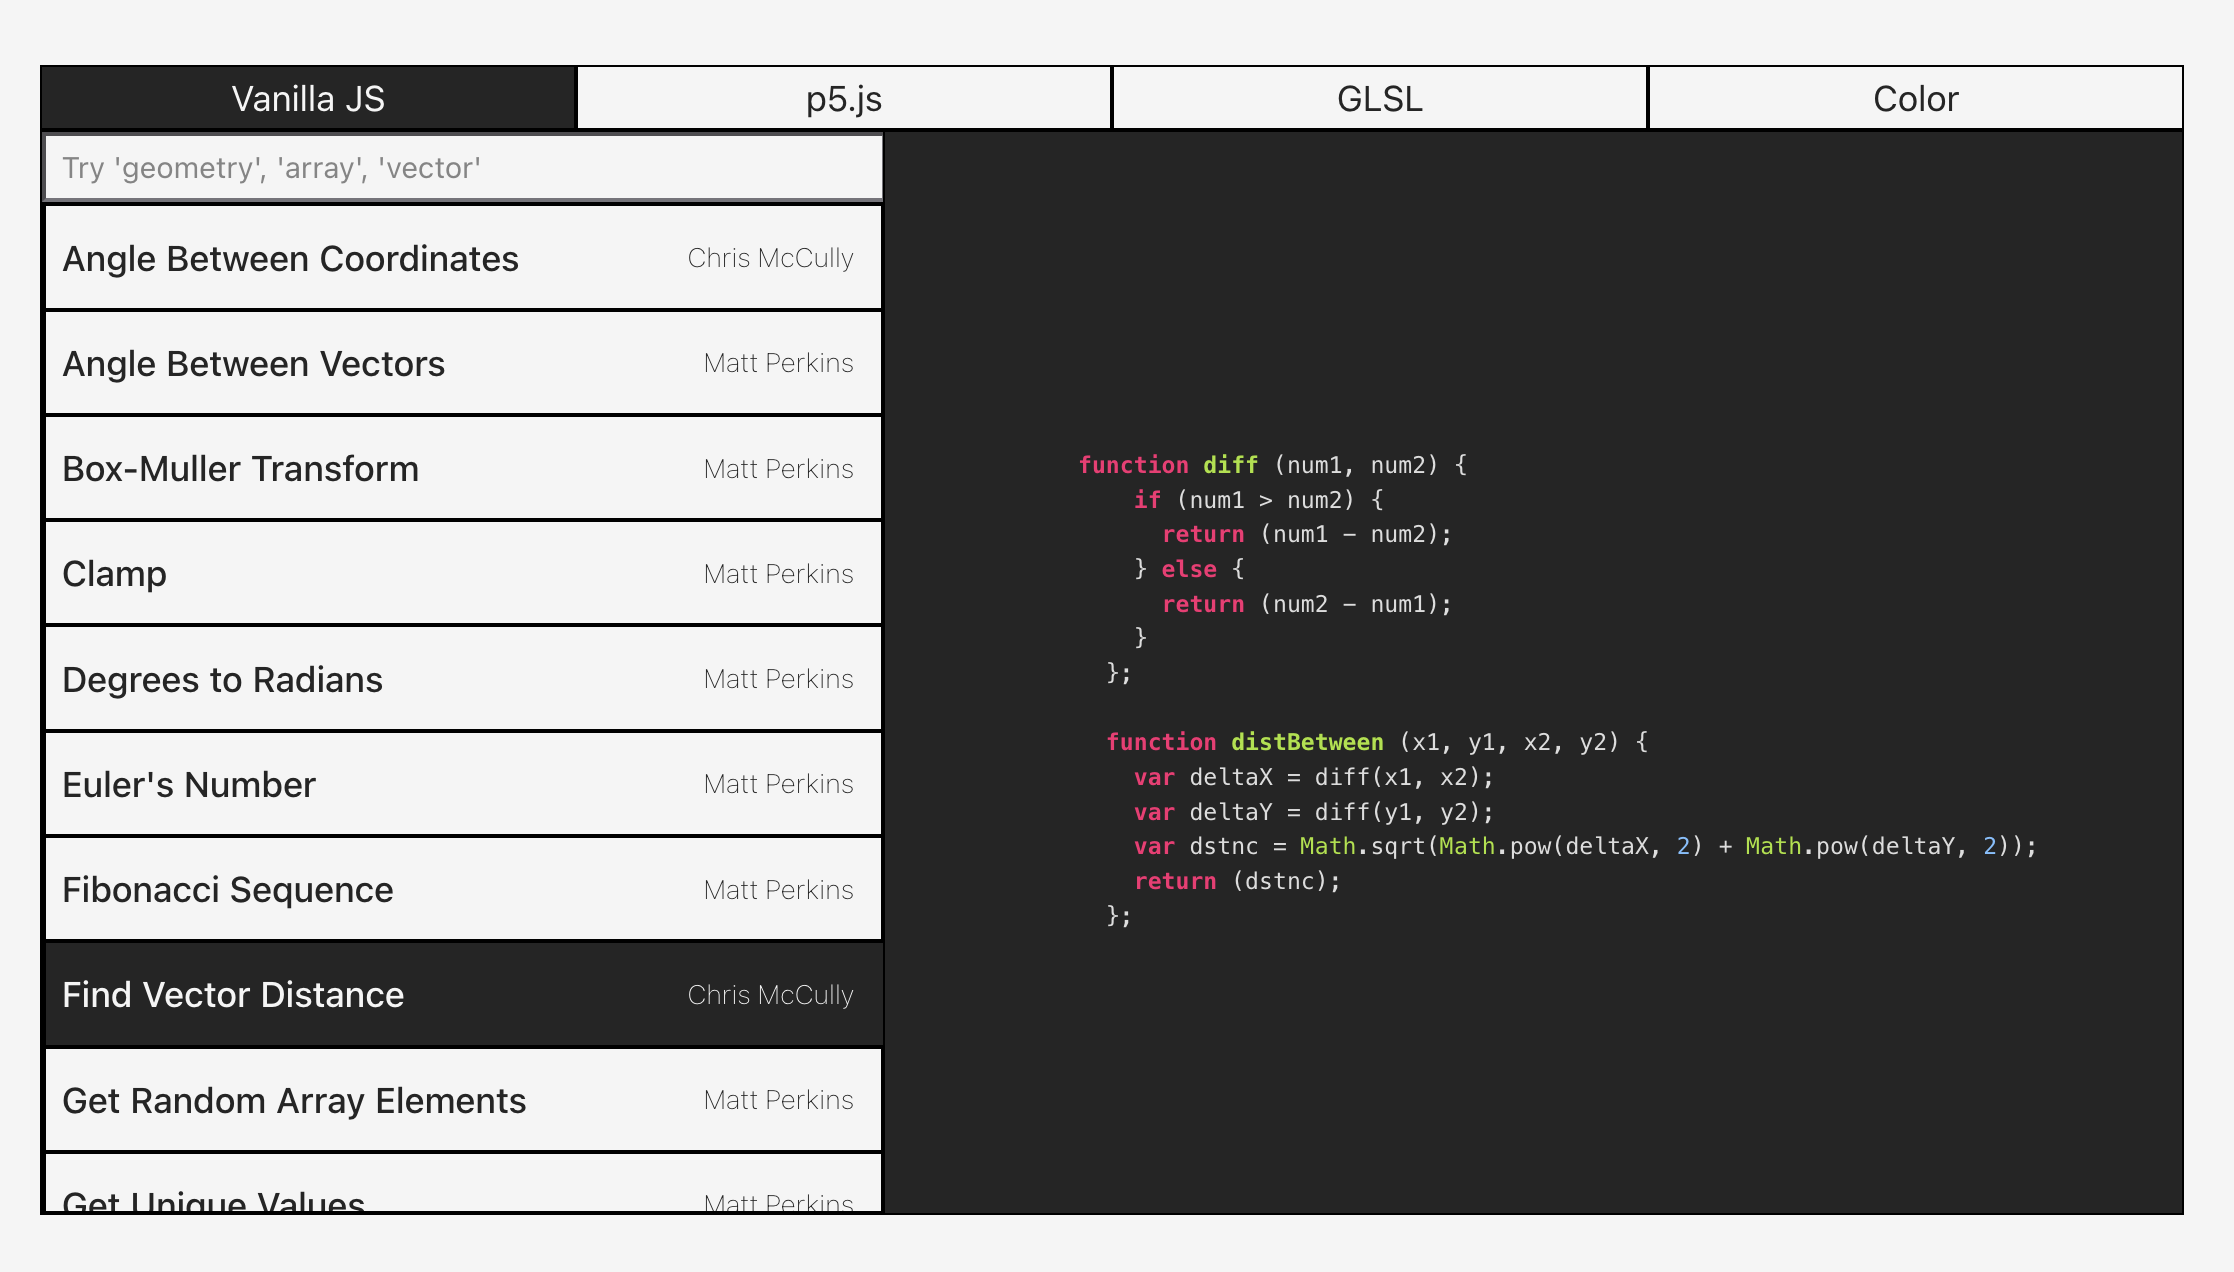The image size is (2234, 1272).
Task: Open Fibonacci Sequence snippet
Action: 463,890
